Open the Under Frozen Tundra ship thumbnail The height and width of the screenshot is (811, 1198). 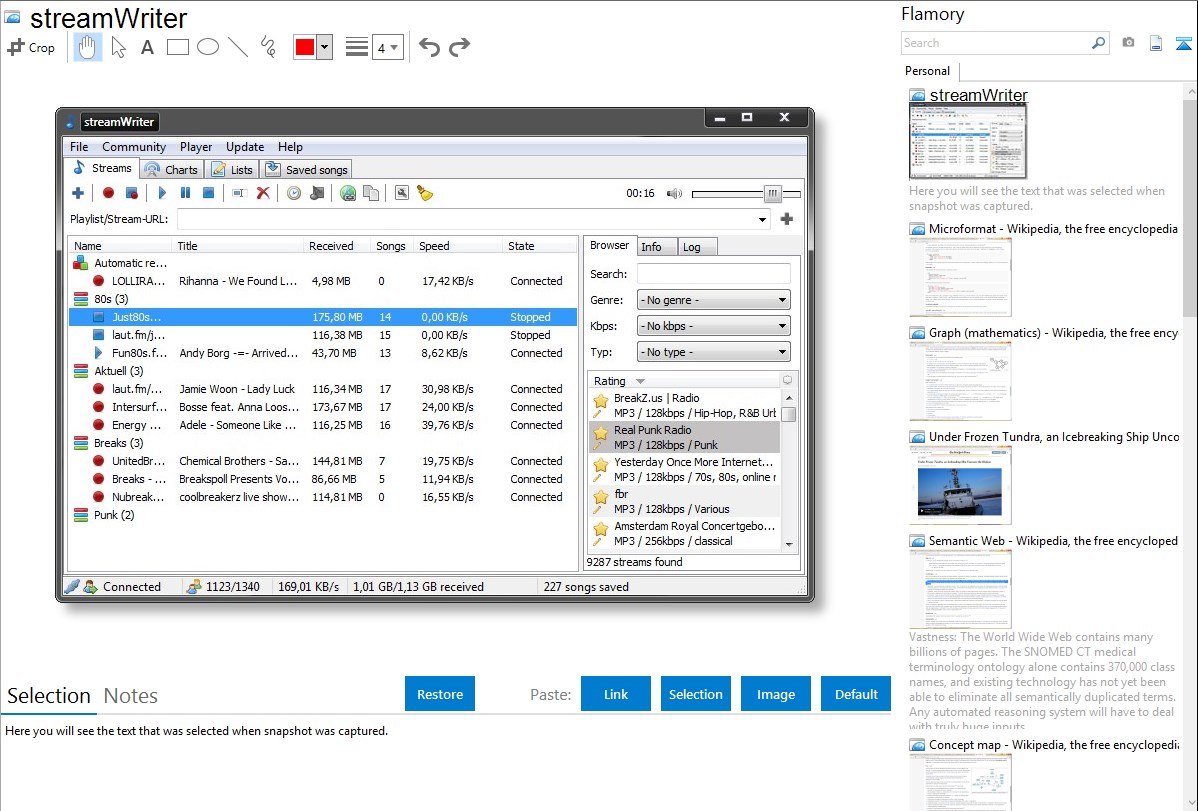point(960,485)
